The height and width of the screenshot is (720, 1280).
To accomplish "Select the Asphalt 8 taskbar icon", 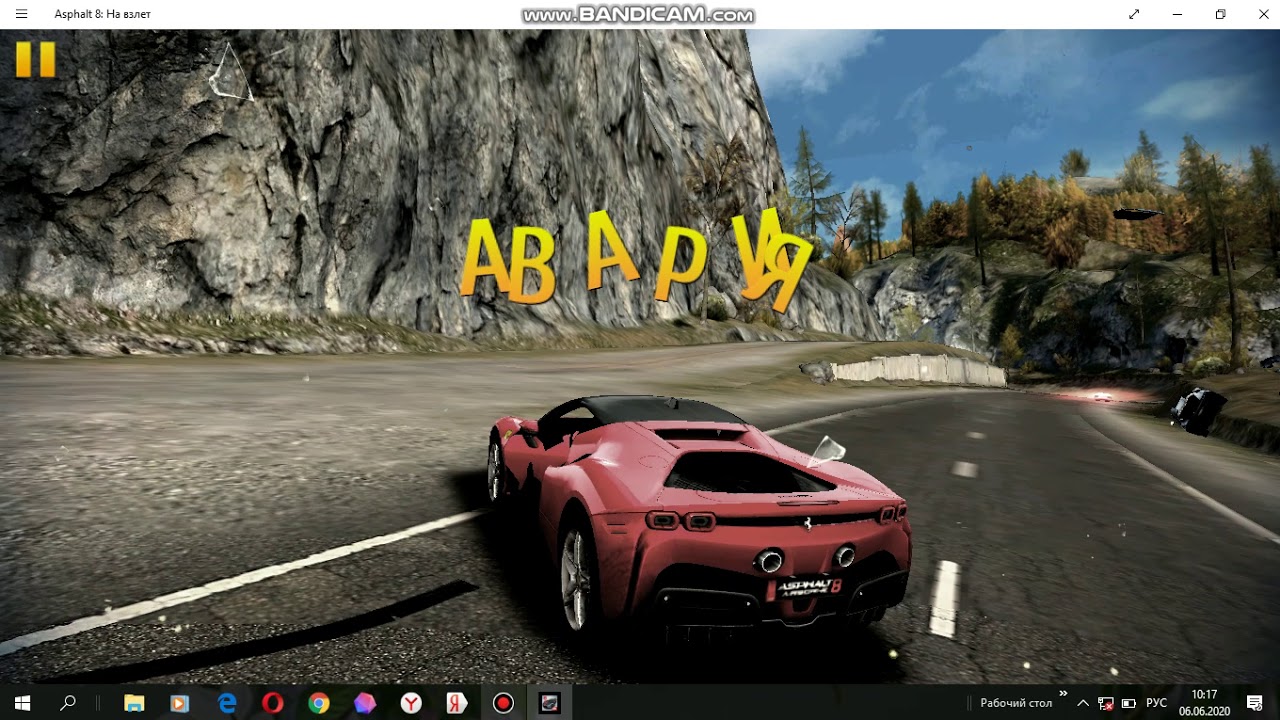I will [x=549, y=703].
